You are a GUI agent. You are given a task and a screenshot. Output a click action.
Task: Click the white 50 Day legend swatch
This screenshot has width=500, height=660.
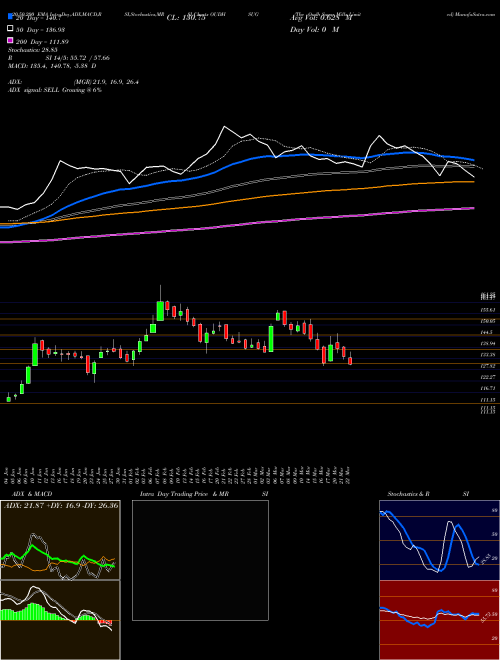(x=11, y=29)
